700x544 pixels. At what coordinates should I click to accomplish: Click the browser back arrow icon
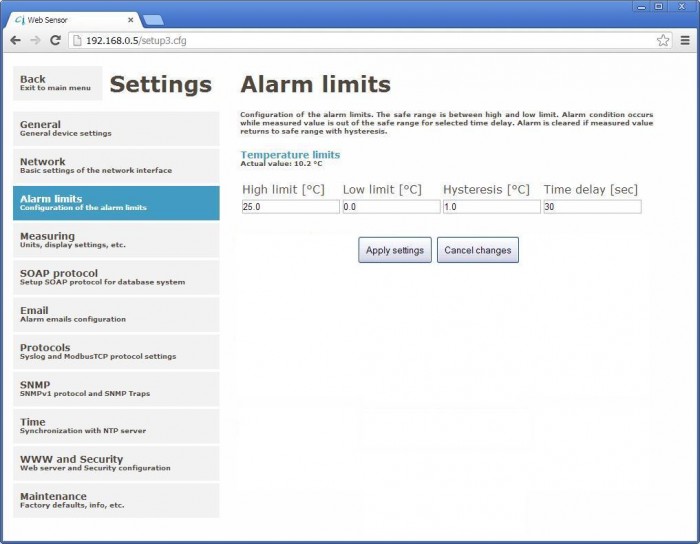(15, 40)
